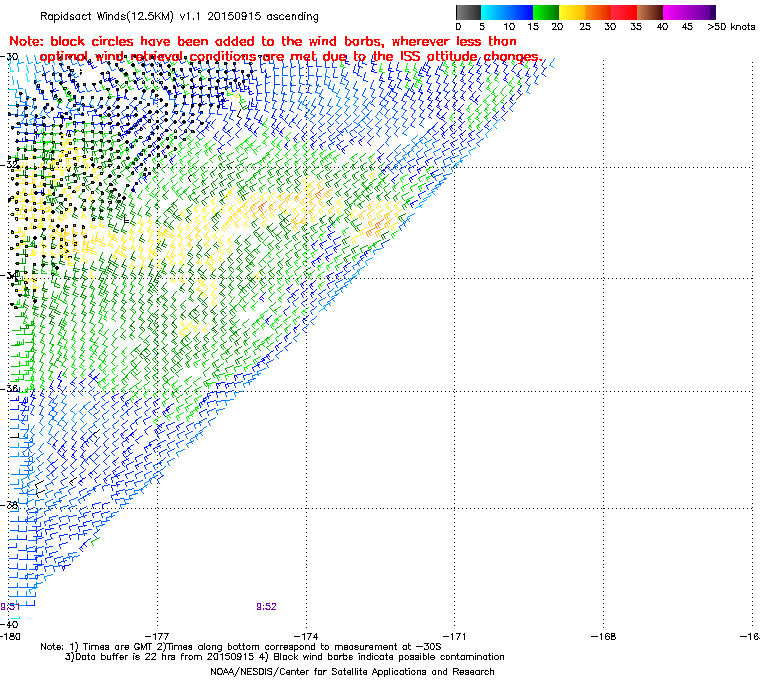Screen dimensions: 760x688
Task: Click the red note line beginning 'Note: black circles'
Action: 263,41
